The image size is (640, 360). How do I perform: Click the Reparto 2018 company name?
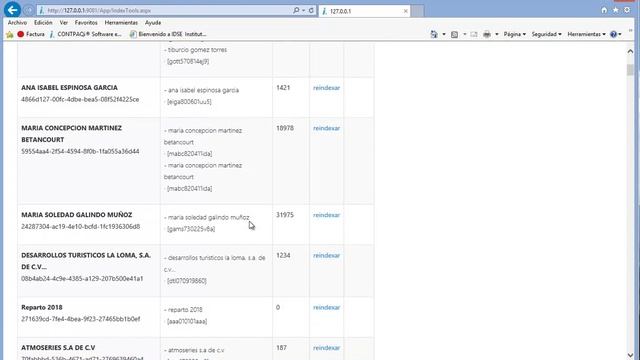pos(42,308)
